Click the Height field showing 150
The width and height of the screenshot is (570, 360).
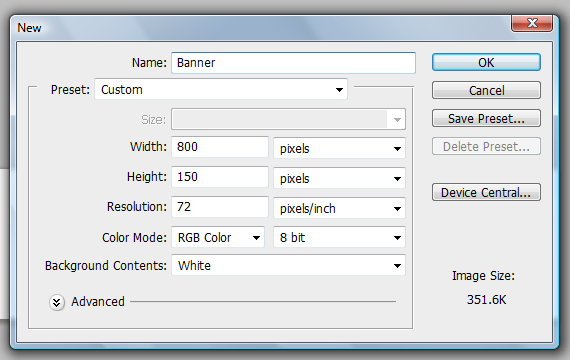click(x=220, y=177)
